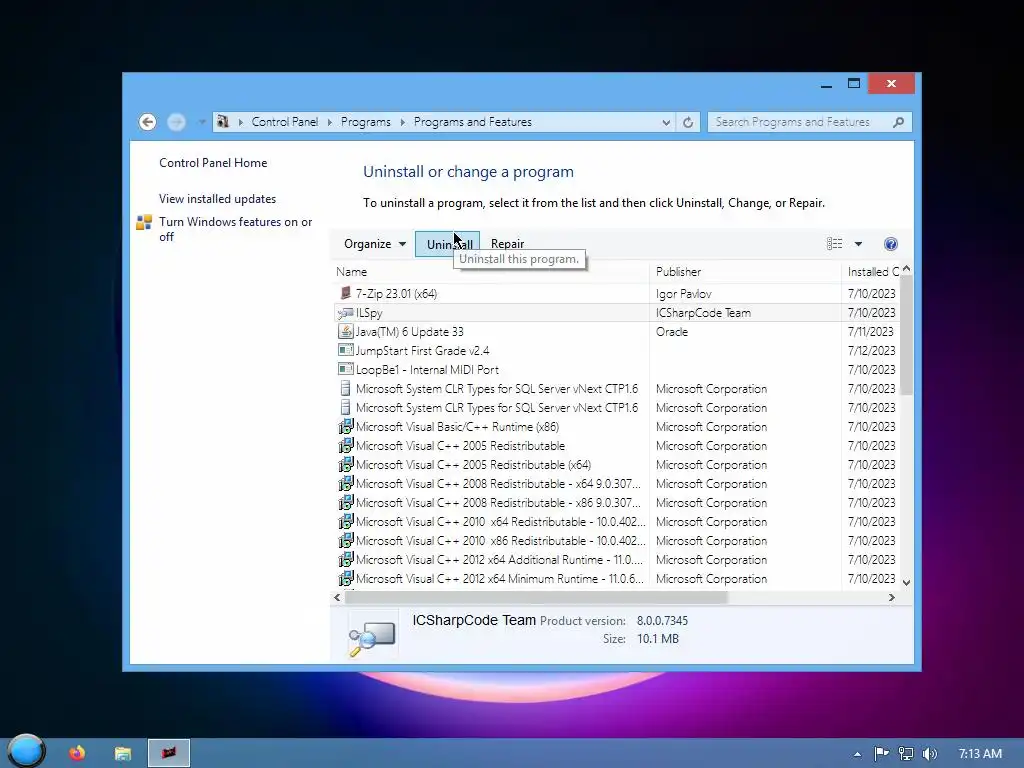Click the horizontal scrollbar left arrow
The image size is (1024, 768).
click(x=337, y=598)
